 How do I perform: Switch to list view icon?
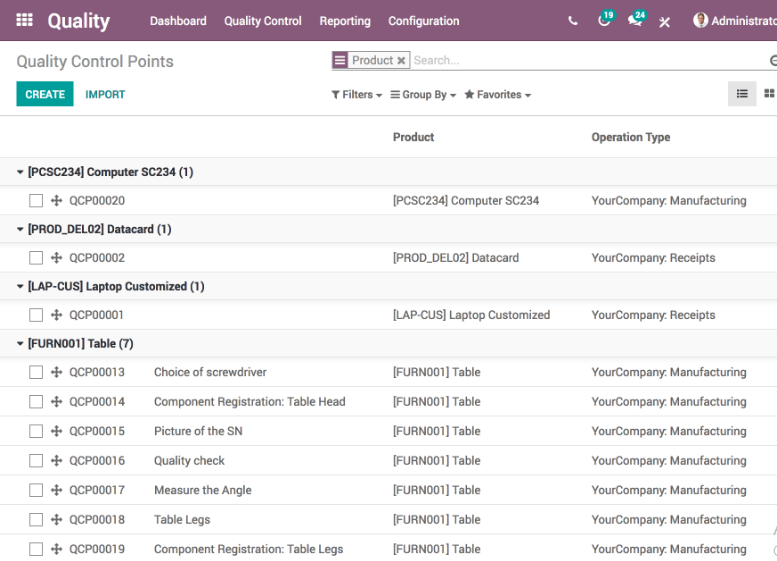pos(742,94)
